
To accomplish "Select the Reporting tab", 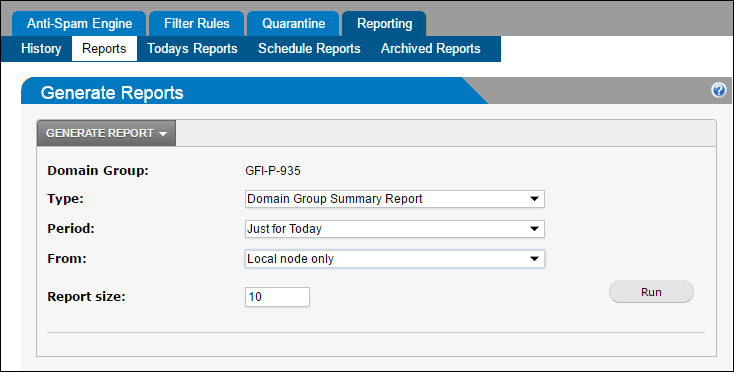I will pos(384,23).
